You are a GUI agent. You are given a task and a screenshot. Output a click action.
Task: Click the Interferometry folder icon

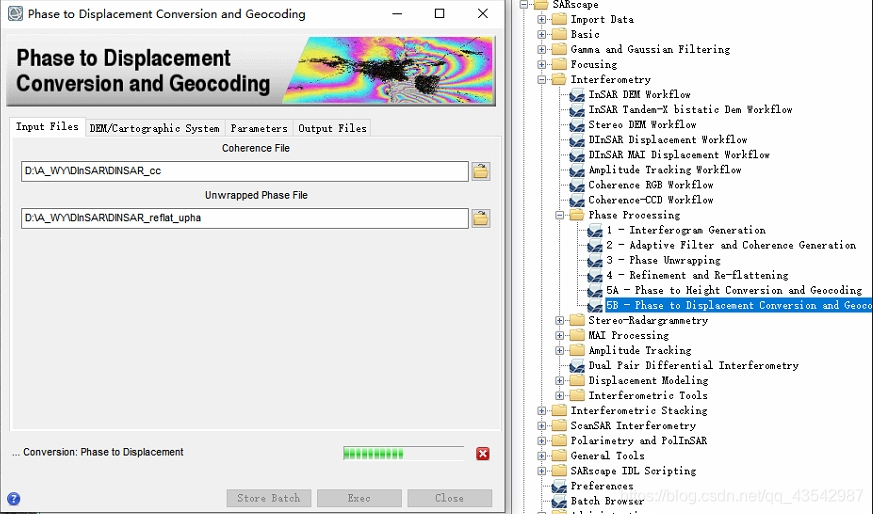559,80
